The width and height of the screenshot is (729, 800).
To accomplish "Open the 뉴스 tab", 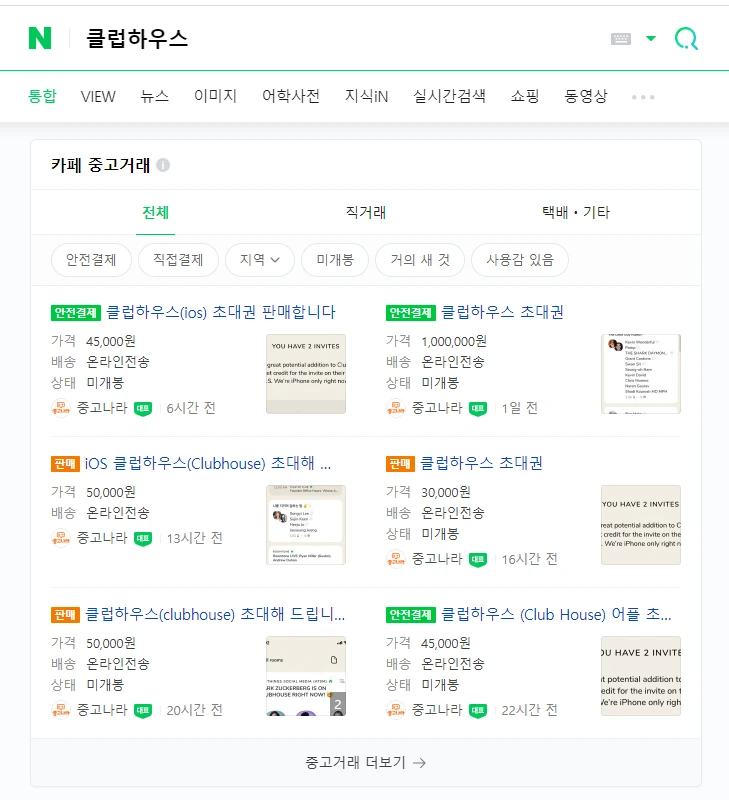I will click(155, 96).
